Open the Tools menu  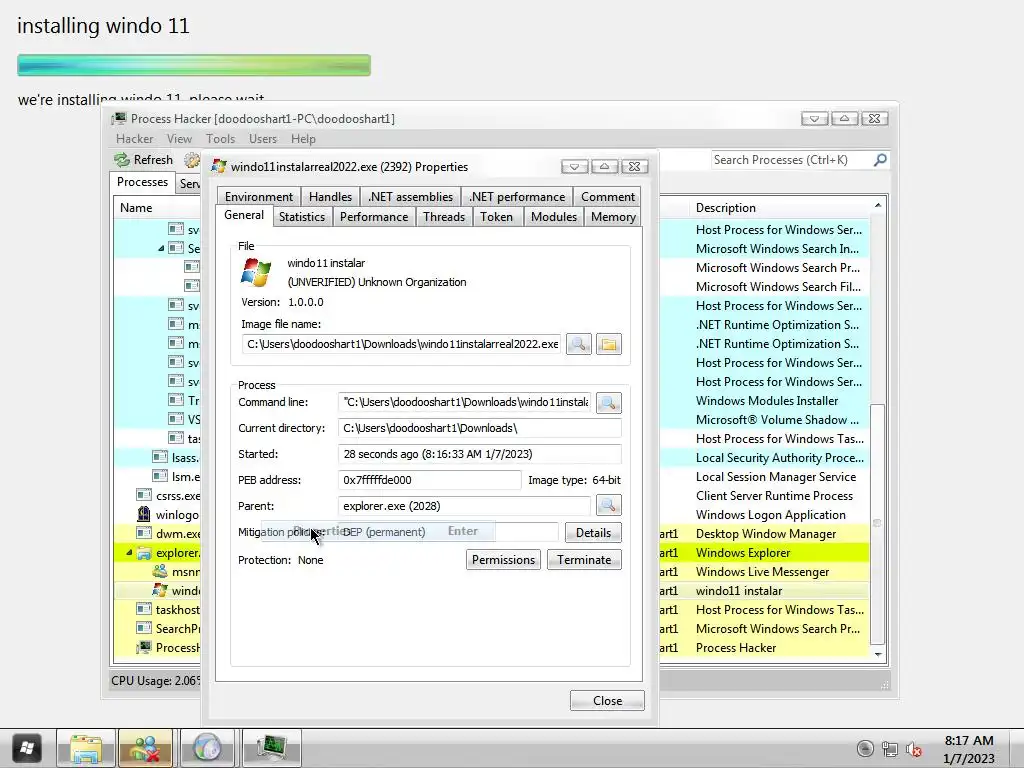pyautogui.click(x=220, y=138)
